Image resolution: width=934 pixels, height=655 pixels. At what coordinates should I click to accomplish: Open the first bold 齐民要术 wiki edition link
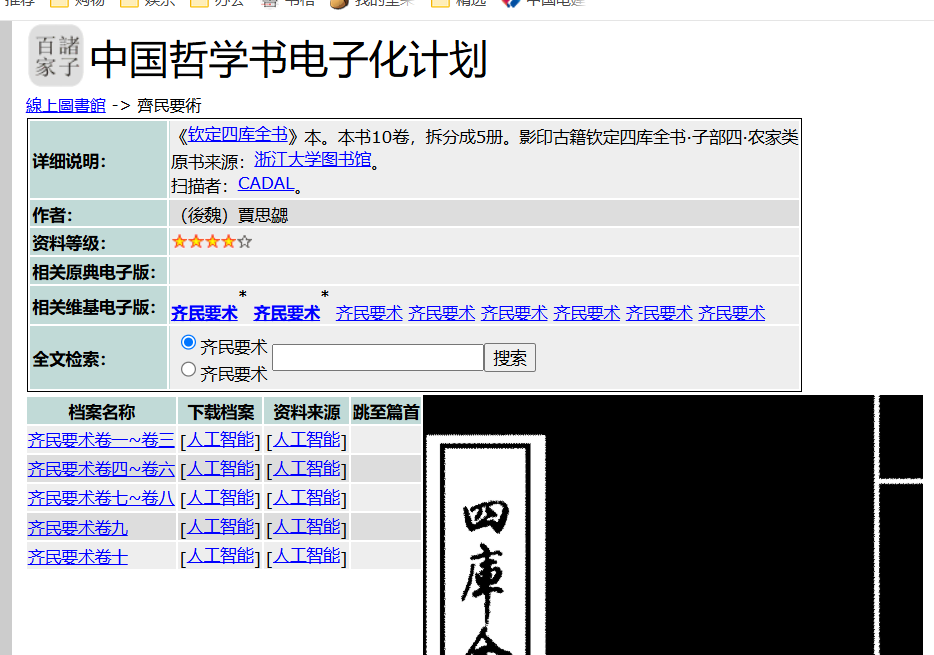click(205, 313)
